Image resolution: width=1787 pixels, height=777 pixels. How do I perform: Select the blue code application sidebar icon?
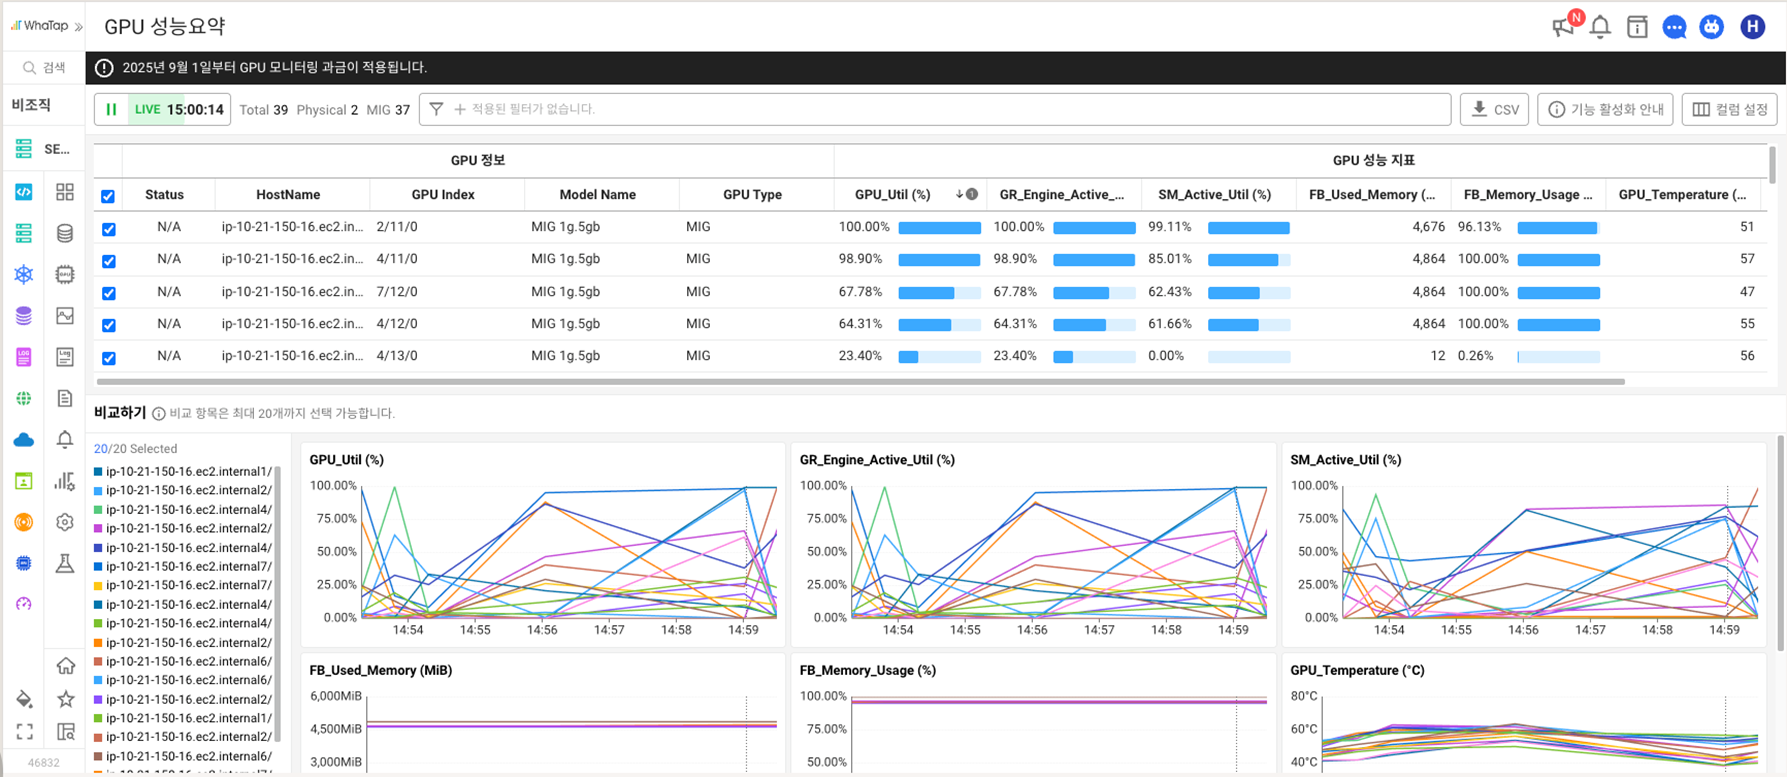[24, 191]
